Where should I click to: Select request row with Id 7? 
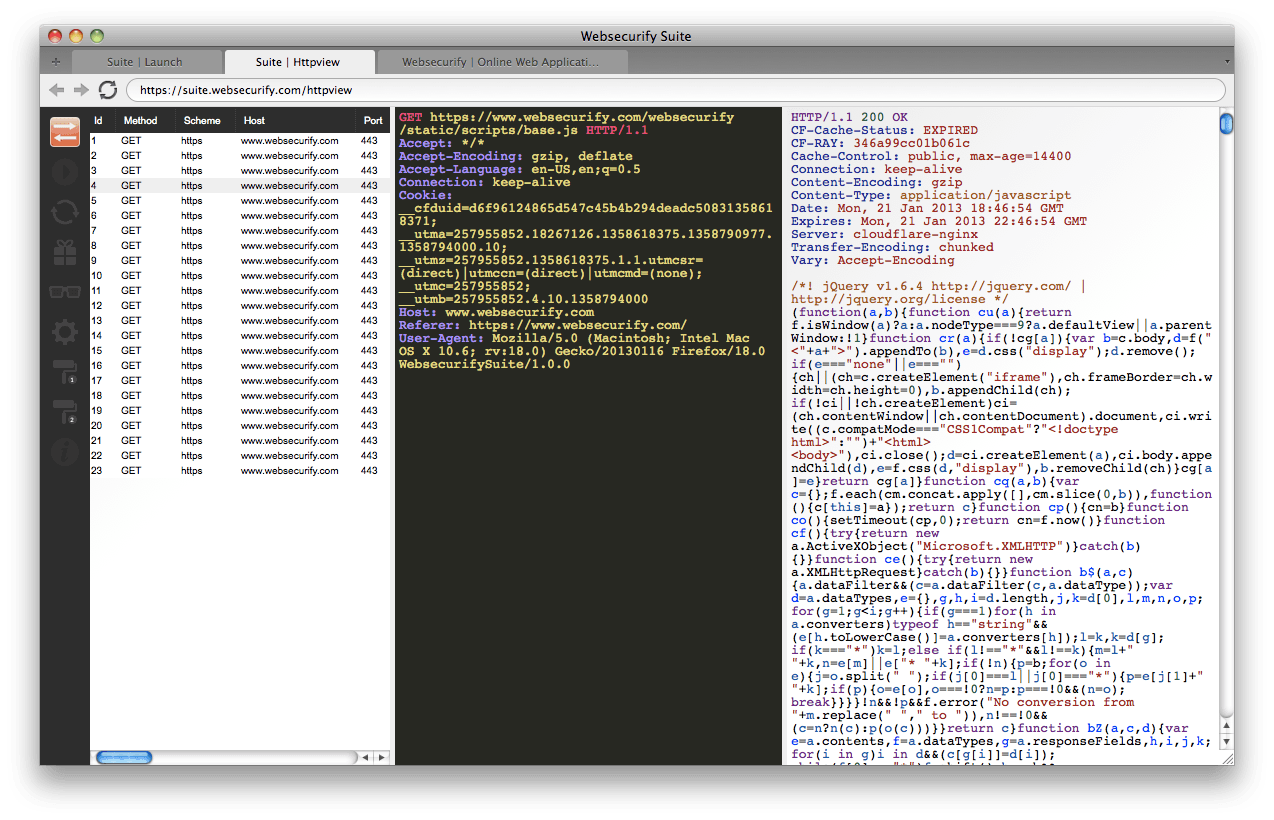[240, 231]
